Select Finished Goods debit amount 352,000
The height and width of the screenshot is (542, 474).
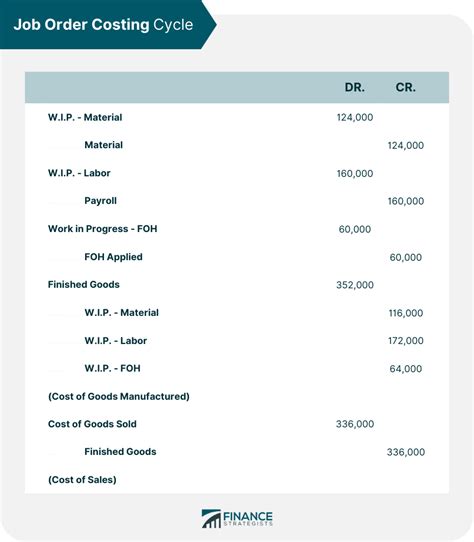click(355, 285)
